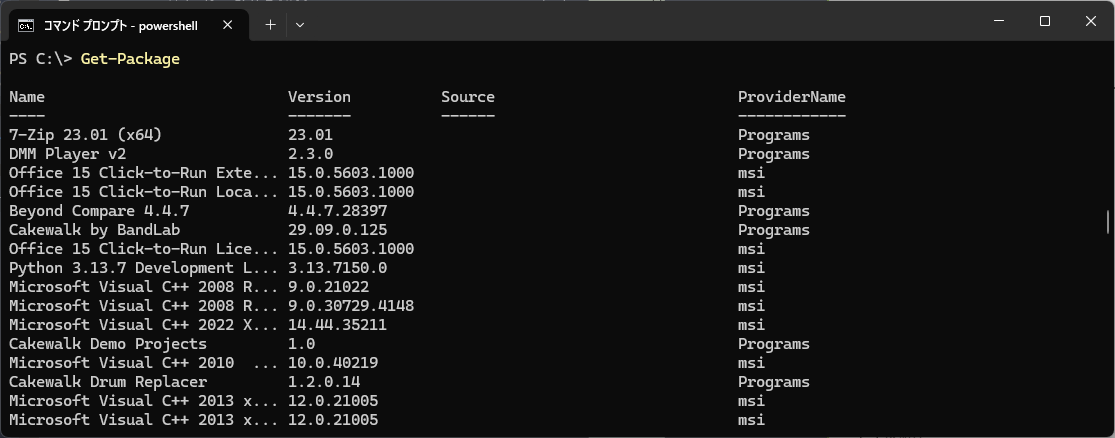Open a new tab with plus button
The width and height of the screenshot is (1115, 438).
[x=270, y=24]
